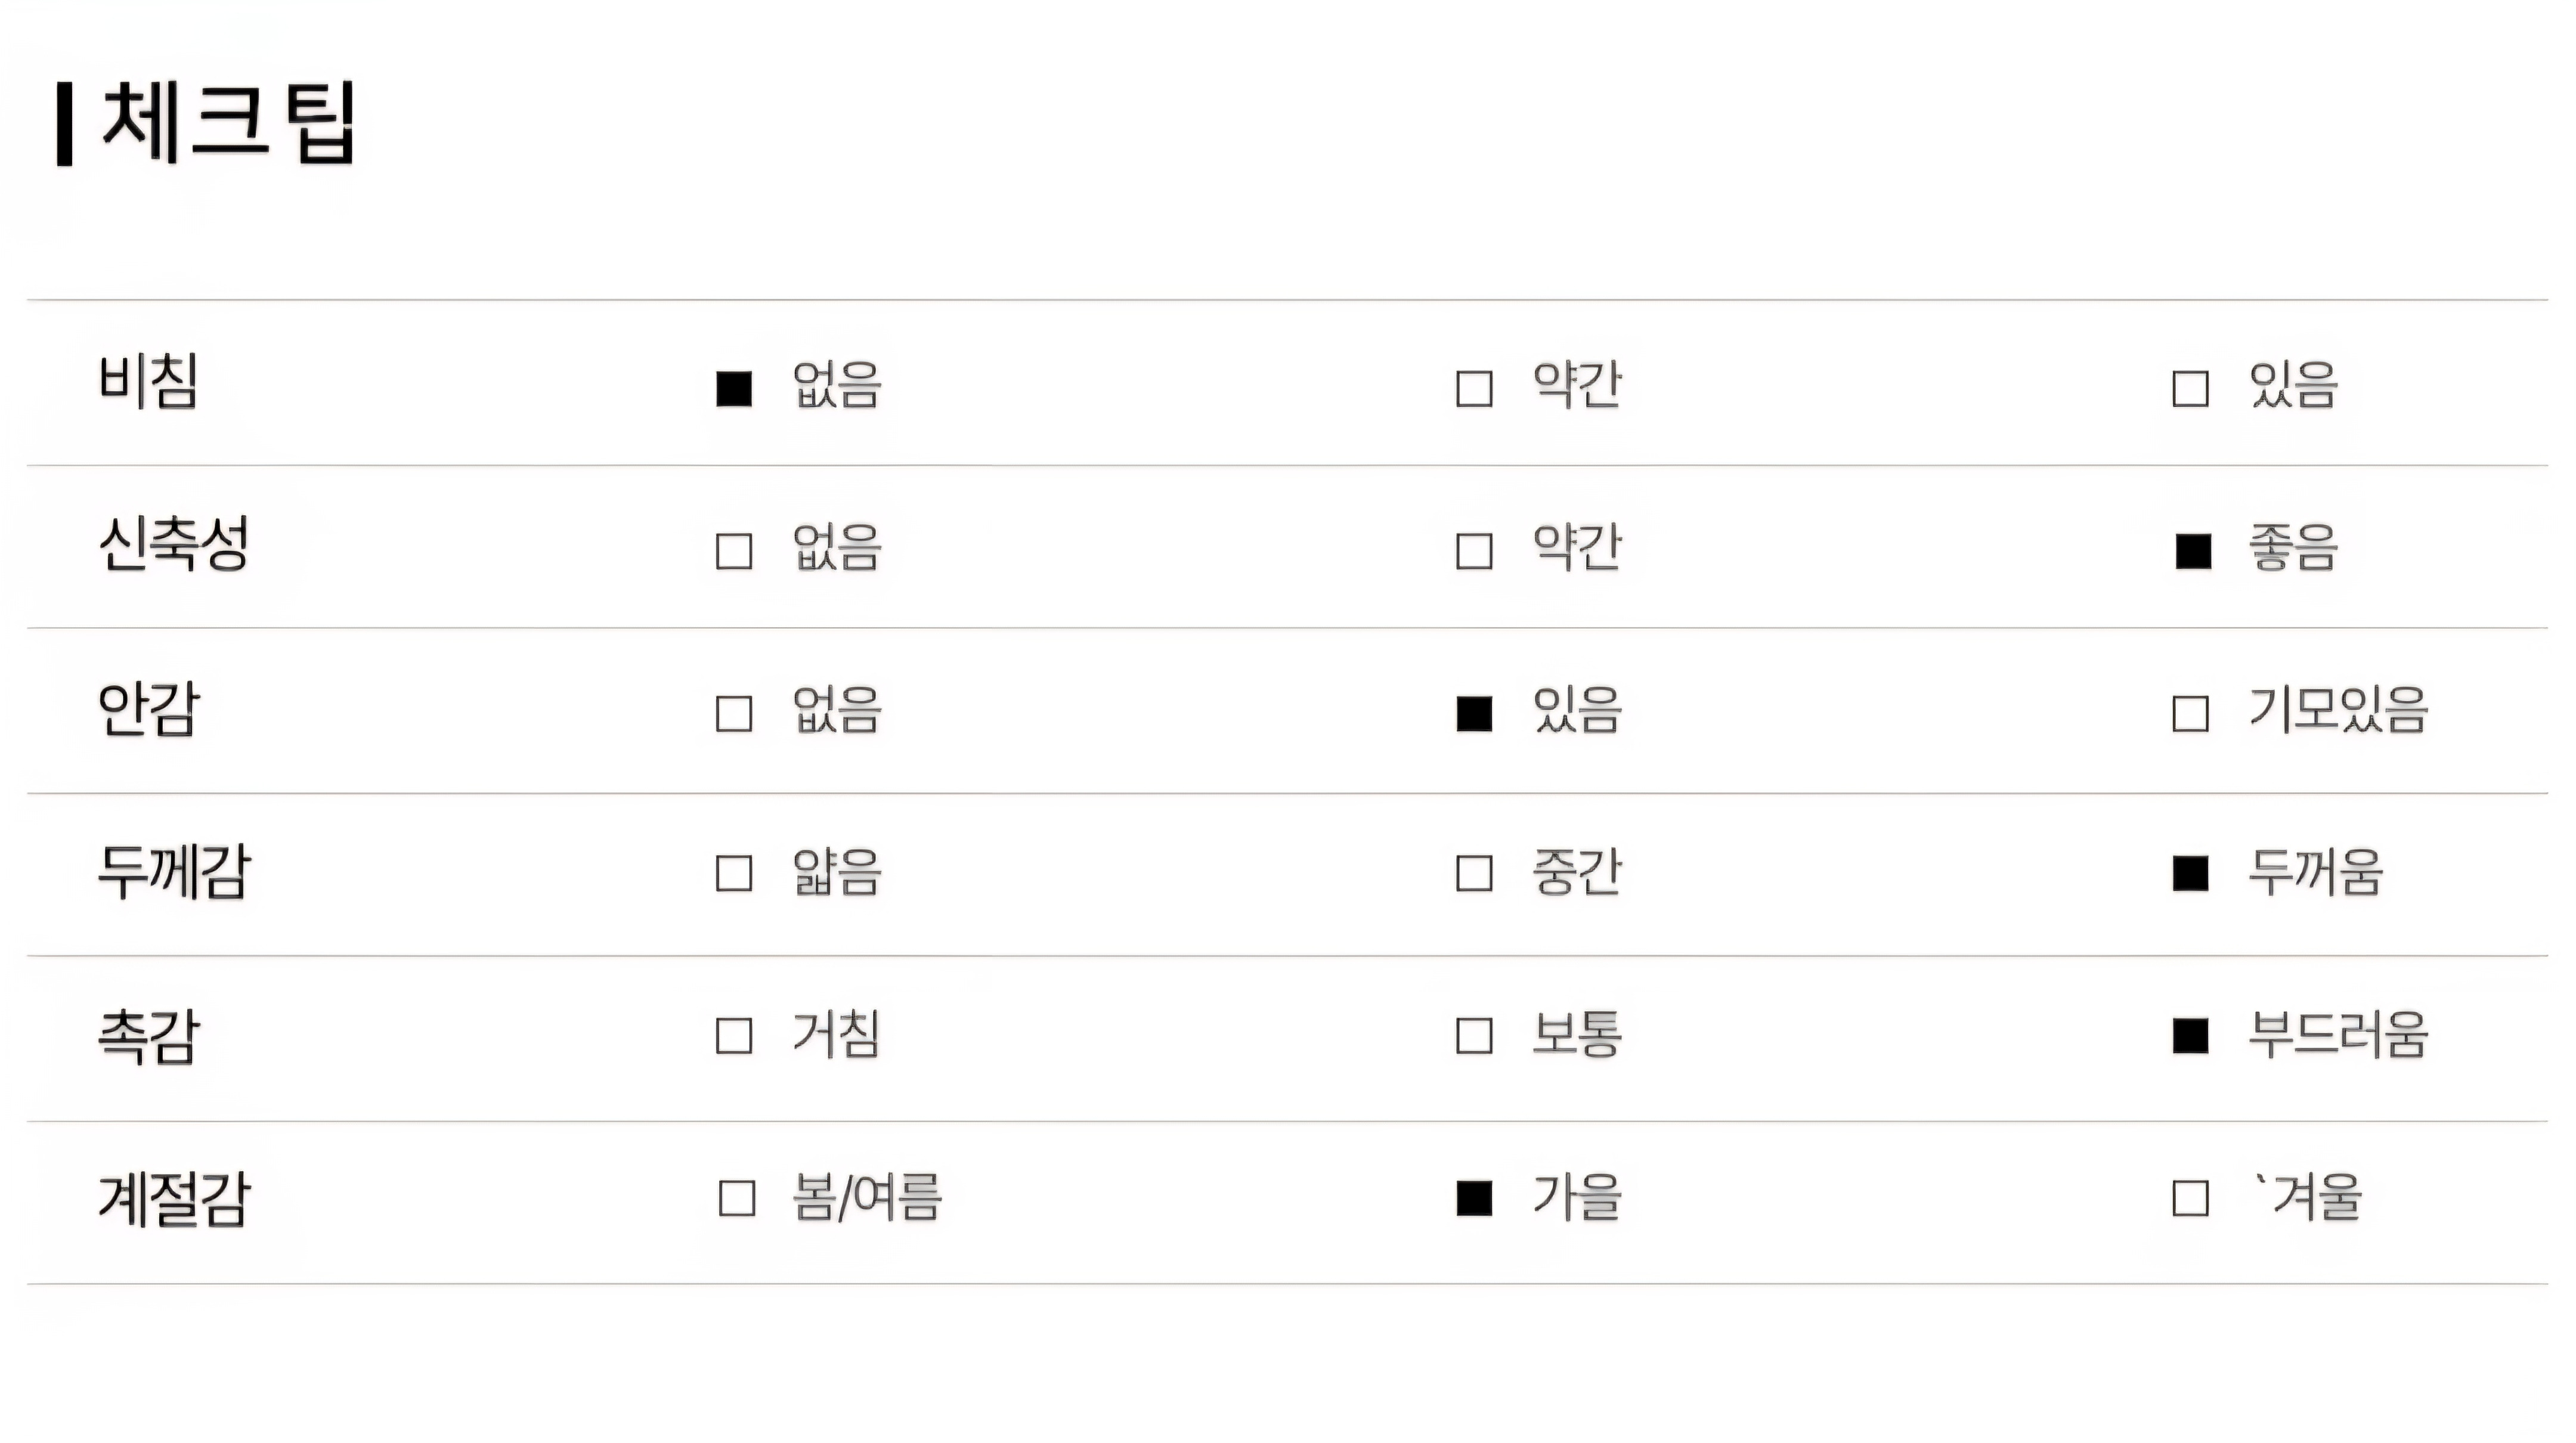Check the 겨울 season checkbox

[x=2190, y=1198]
